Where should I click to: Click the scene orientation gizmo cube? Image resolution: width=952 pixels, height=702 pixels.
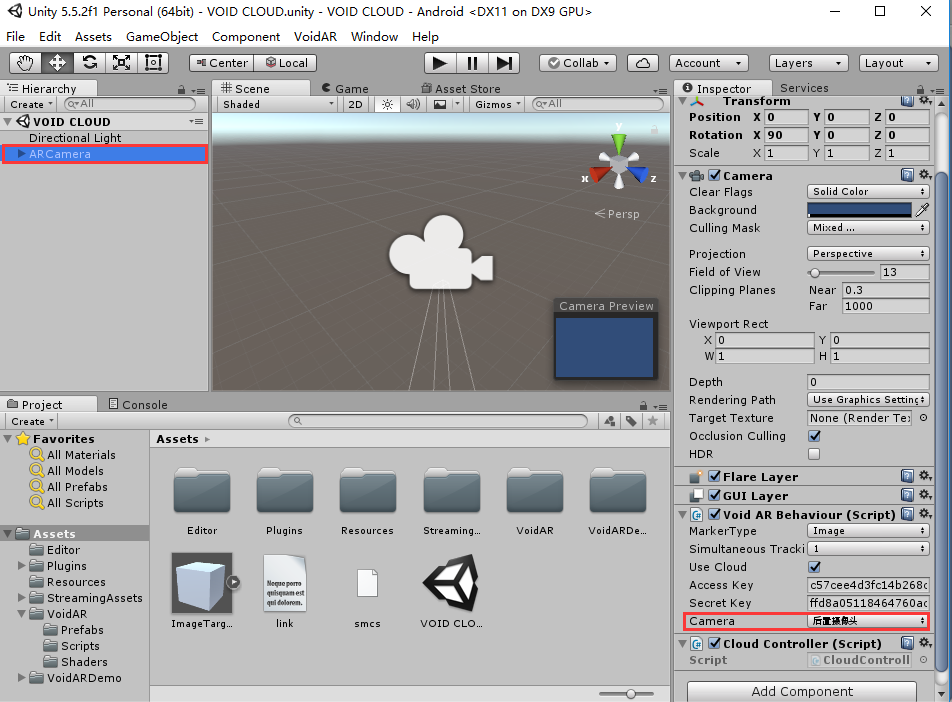point(619,163)
